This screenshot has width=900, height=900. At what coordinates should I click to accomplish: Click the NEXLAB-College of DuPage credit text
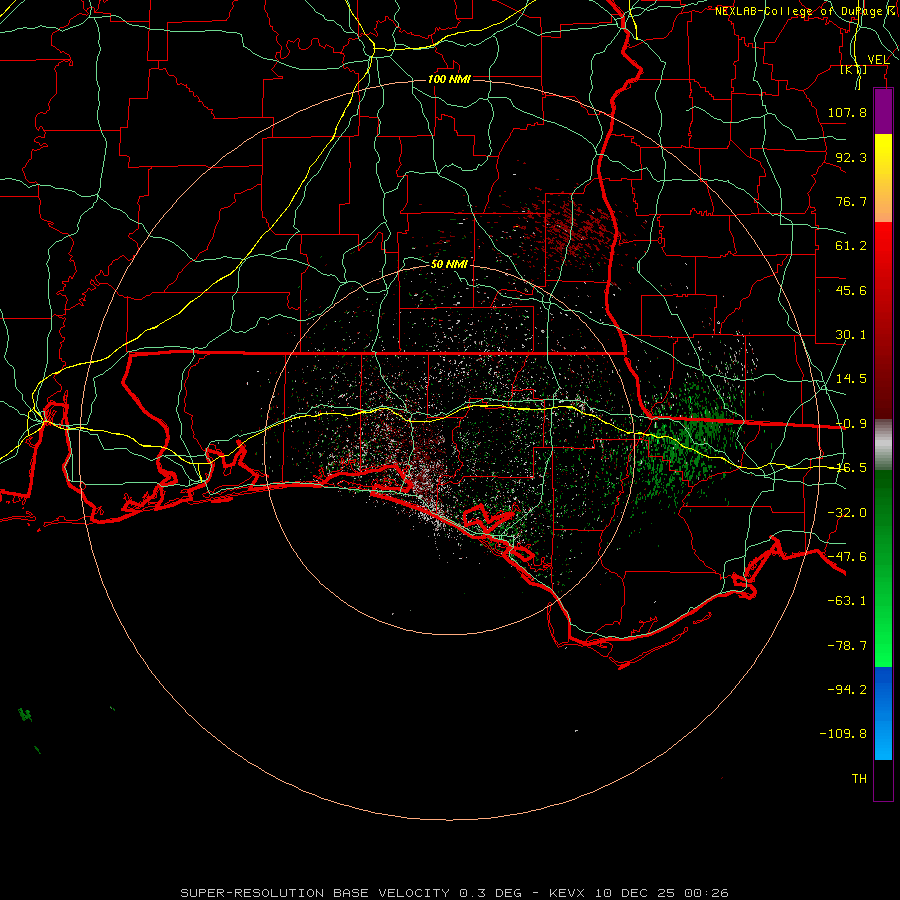[806, 11]
